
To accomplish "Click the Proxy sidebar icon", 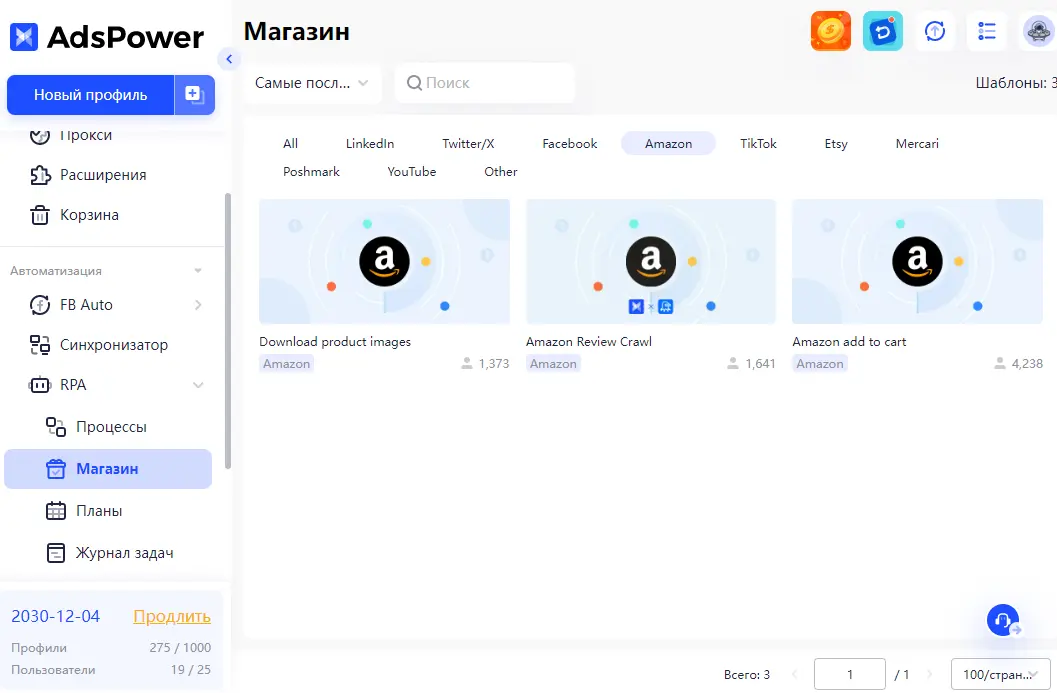I will [x=40, y=135].
